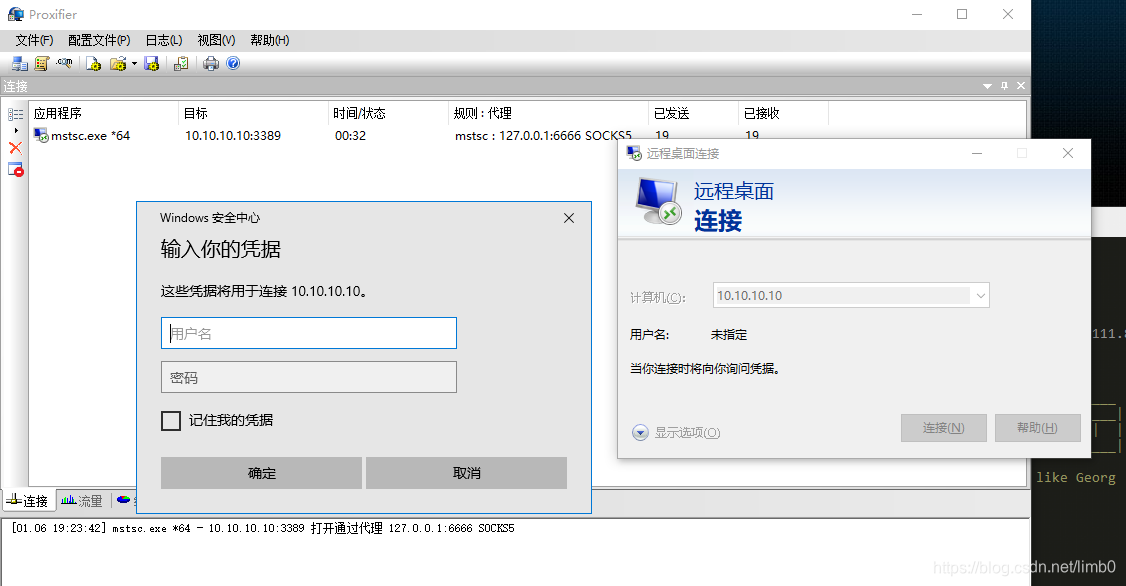Open the 日志(L) menu

tap(164, 40)
